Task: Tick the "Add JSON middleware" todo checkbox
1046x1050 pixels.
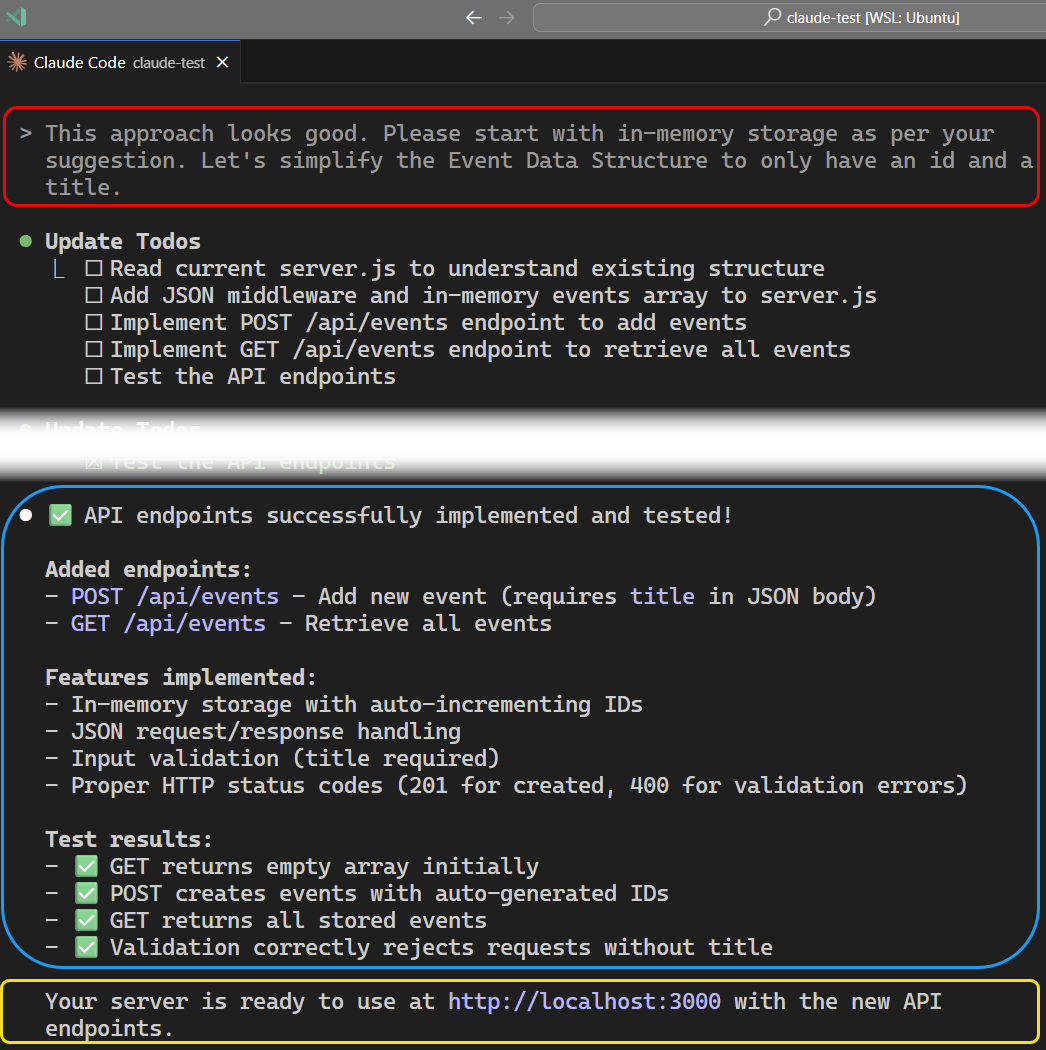Action: pyautogui.click(x=94, y=295)
